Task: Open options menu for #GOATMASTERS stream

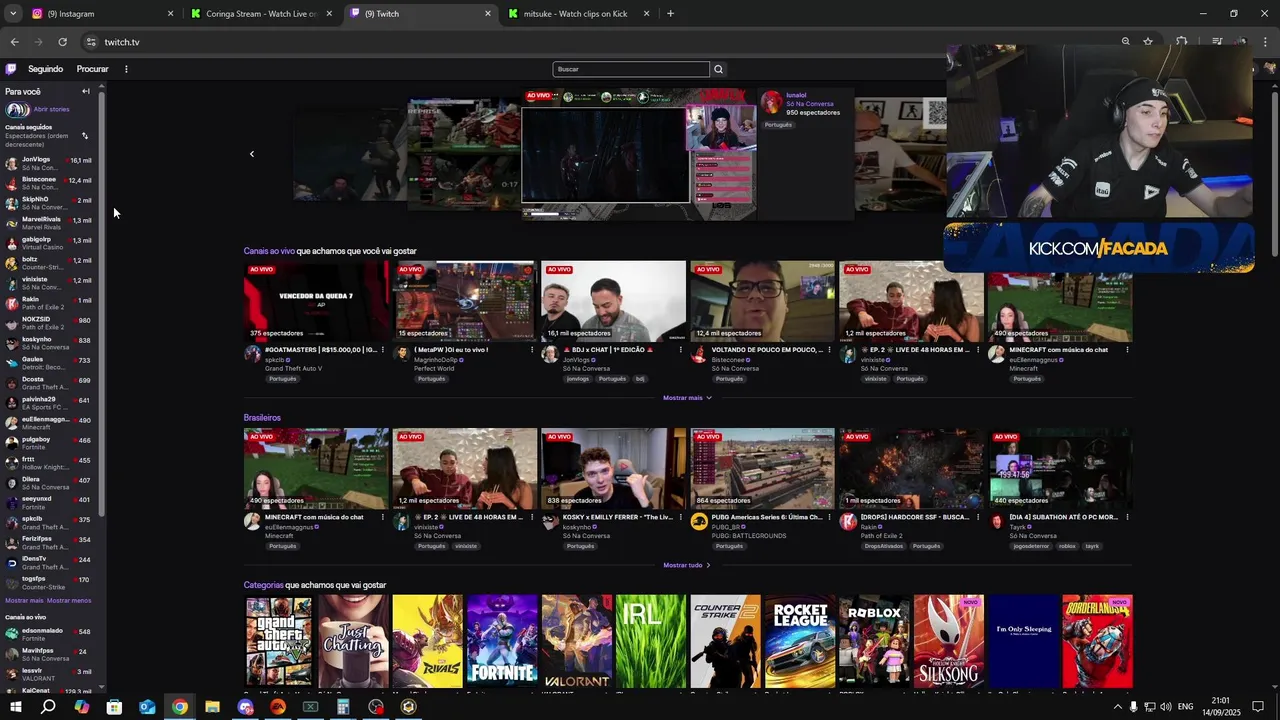Action: (382, 350)
